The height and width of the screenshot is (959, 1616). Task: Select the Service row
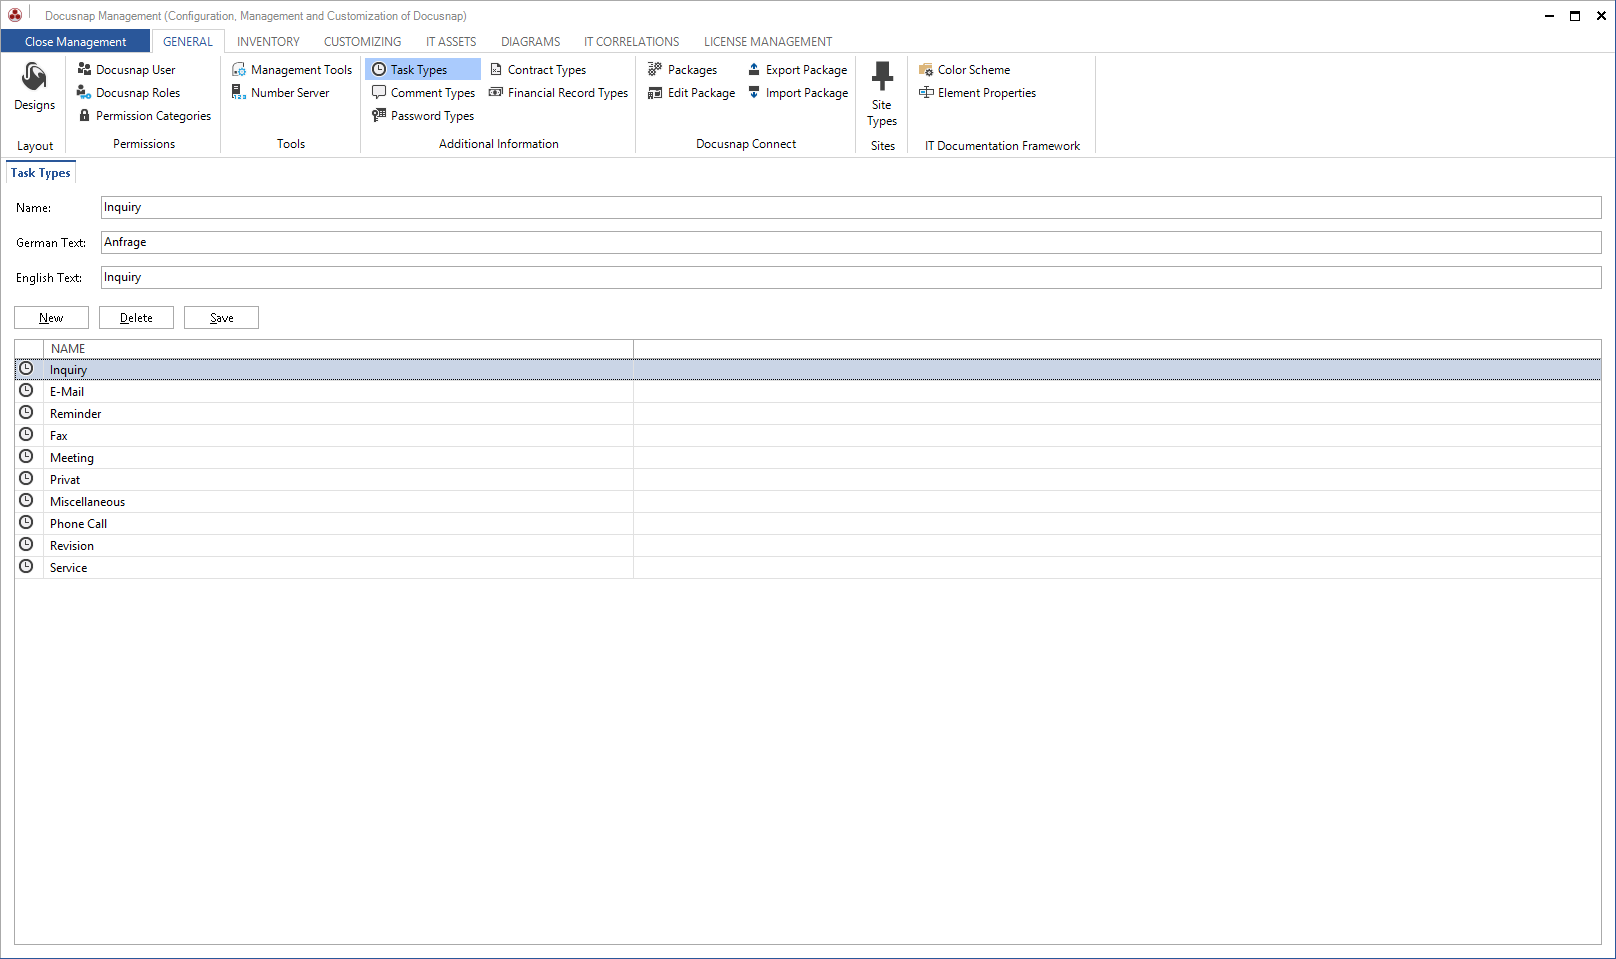[x=808, y=567]
